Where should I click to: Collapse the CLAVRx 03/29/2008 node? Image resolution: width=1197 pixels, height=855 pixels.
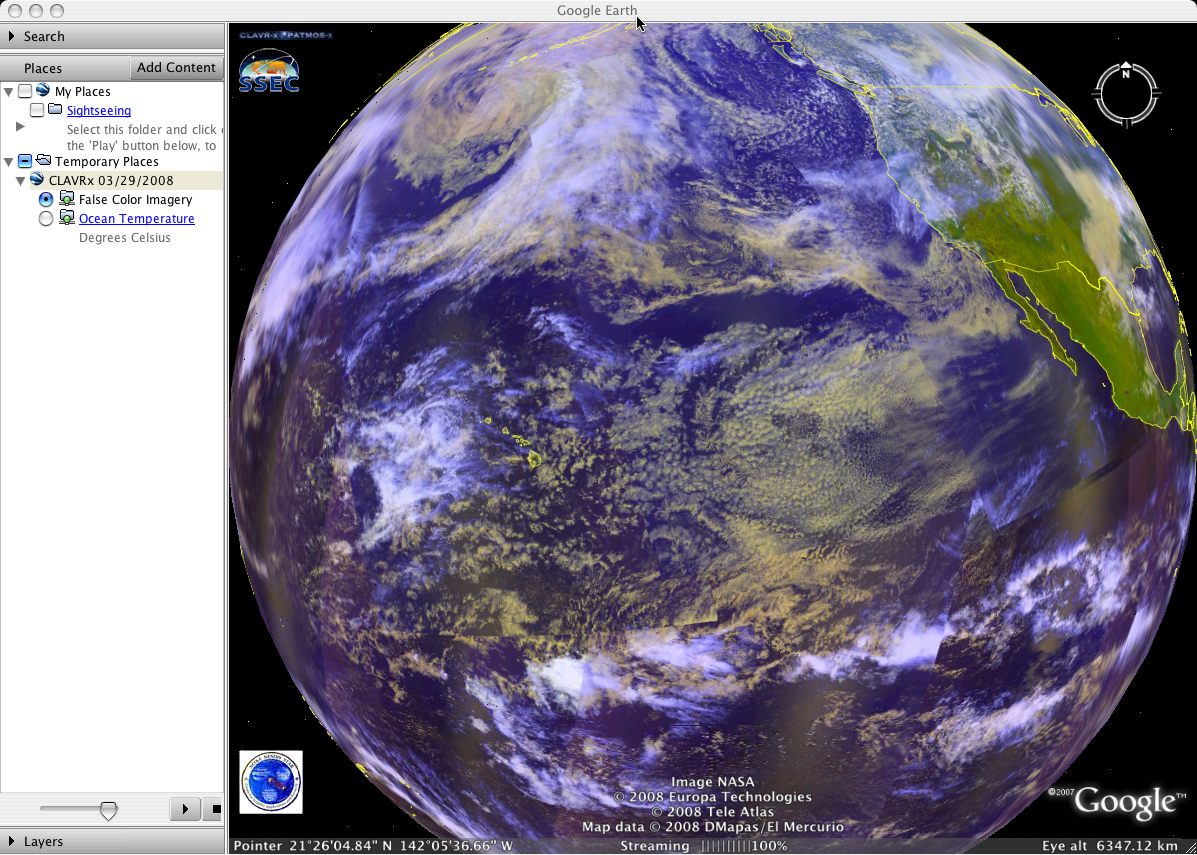(x=21, y=181)
